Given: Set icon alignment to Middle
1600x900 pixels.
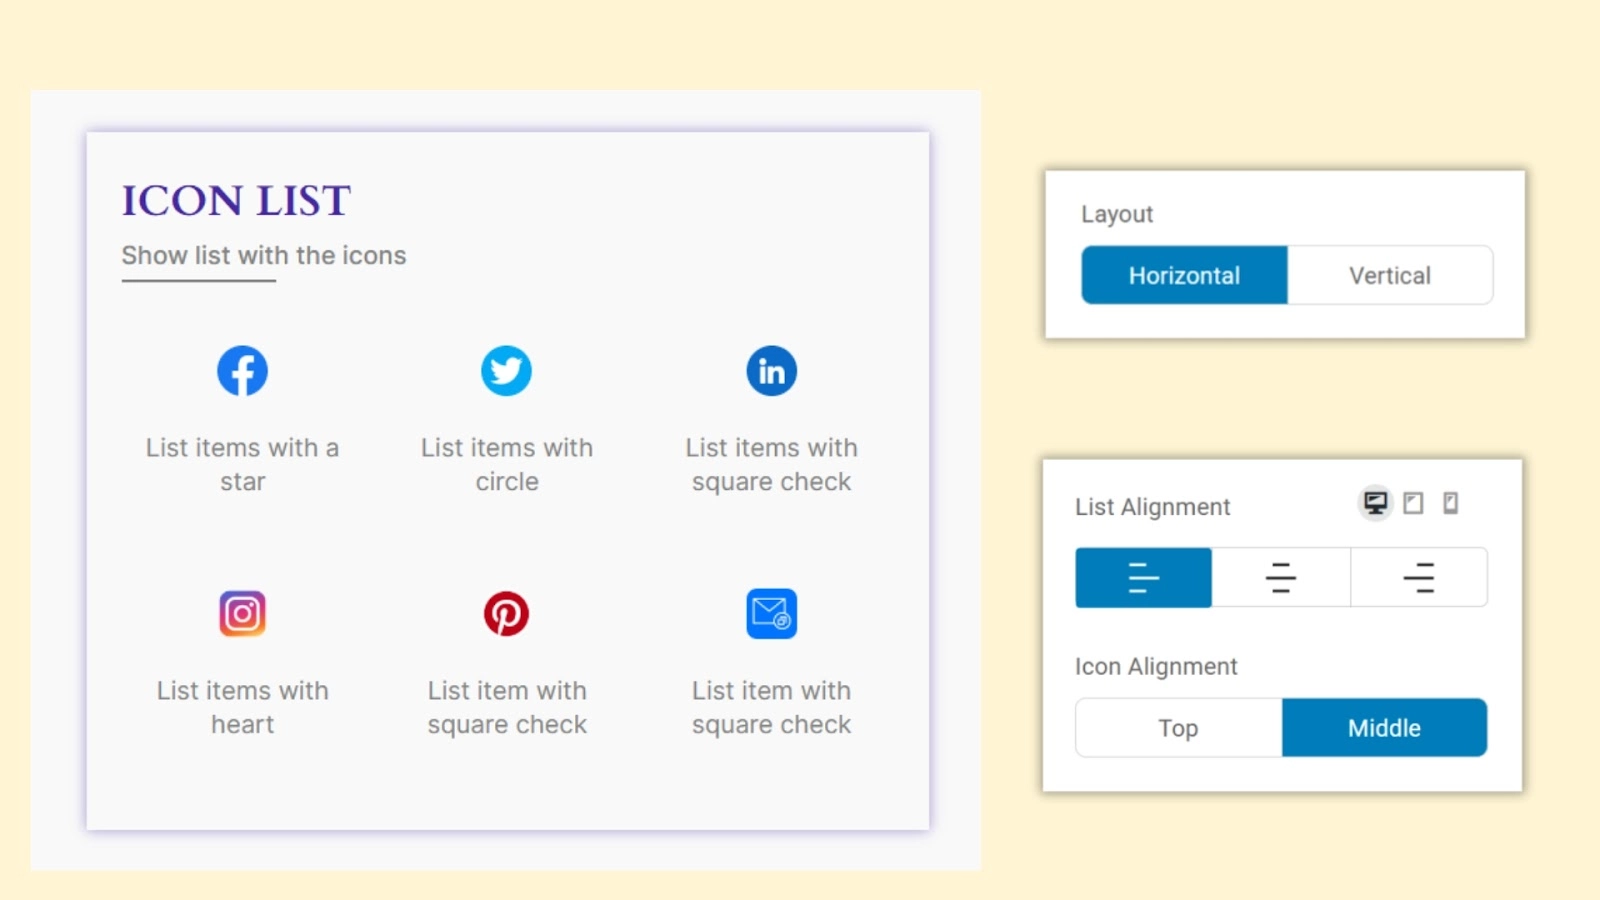Looking at the screenshot, I should pyautogui.click(x=1384, y=728).
